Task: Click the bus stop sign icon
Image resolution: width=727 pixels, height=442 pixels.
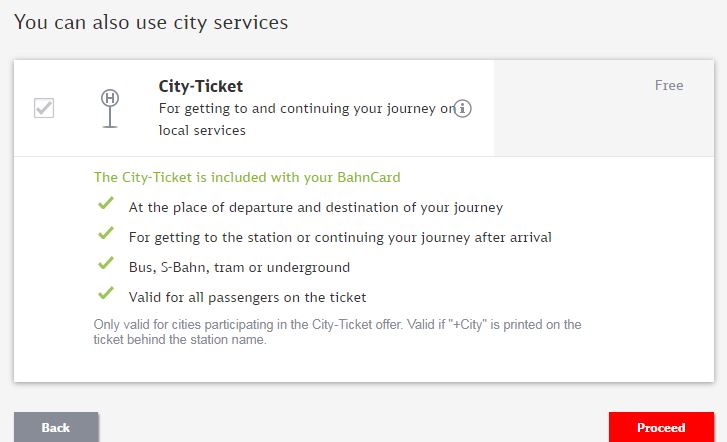Action: click(110, 108)
